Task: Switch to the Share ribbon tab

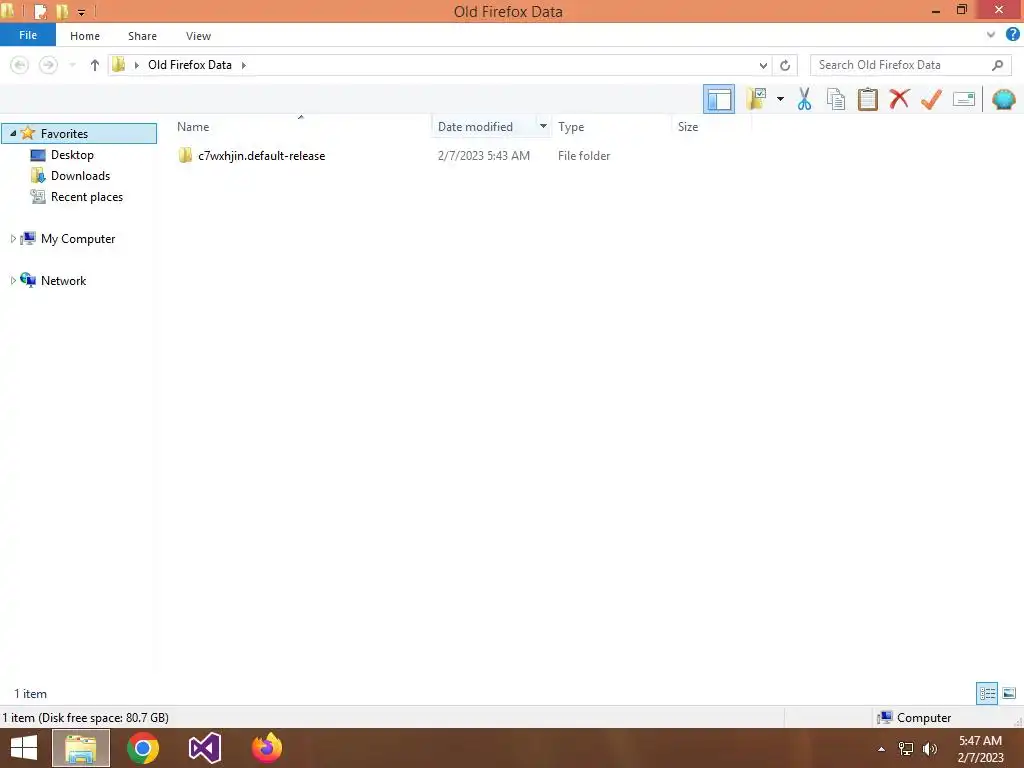Action: pyautogui.click(x=142, y=36)
